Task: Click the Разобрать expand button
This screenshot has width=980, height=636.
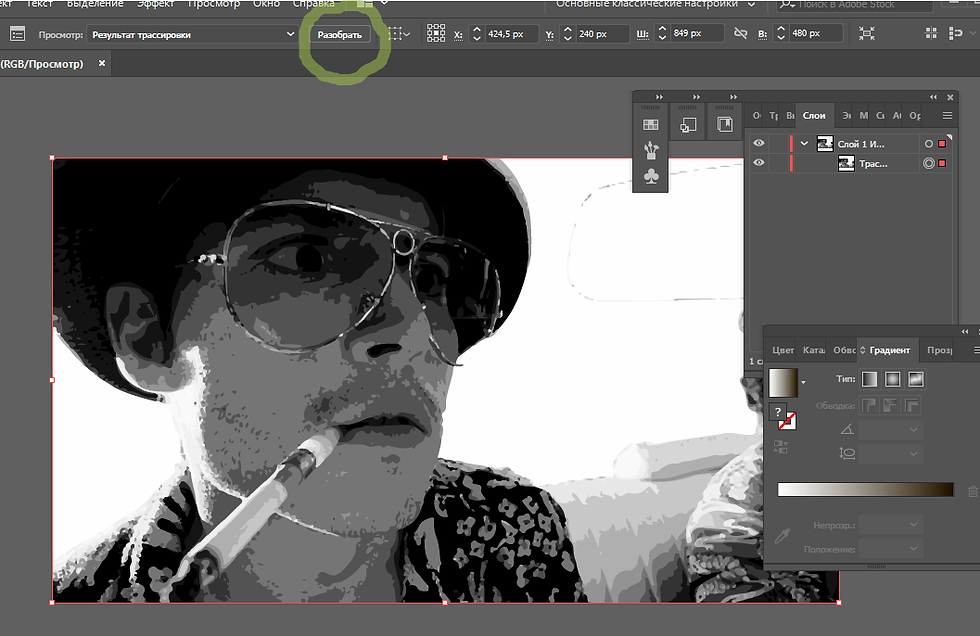Action: tap(339, 35)
